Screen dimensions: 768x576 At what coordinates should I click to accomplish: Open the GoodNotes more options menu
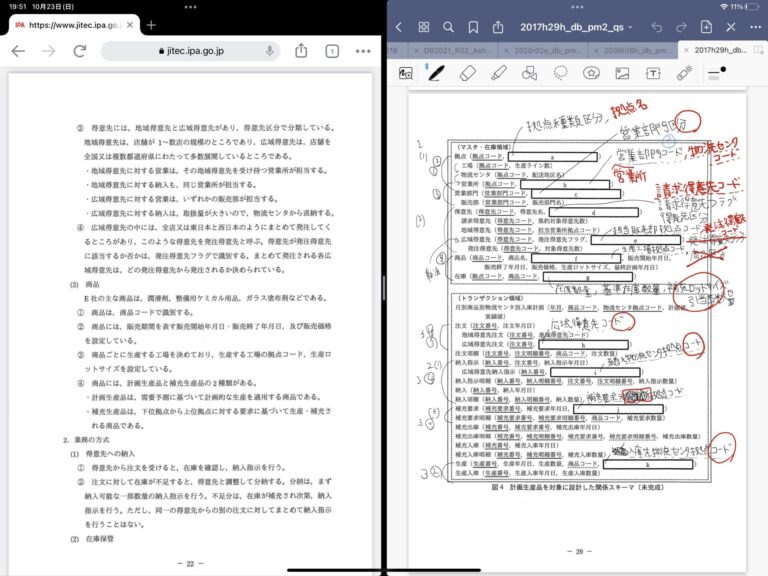click(x=756, y=27)
